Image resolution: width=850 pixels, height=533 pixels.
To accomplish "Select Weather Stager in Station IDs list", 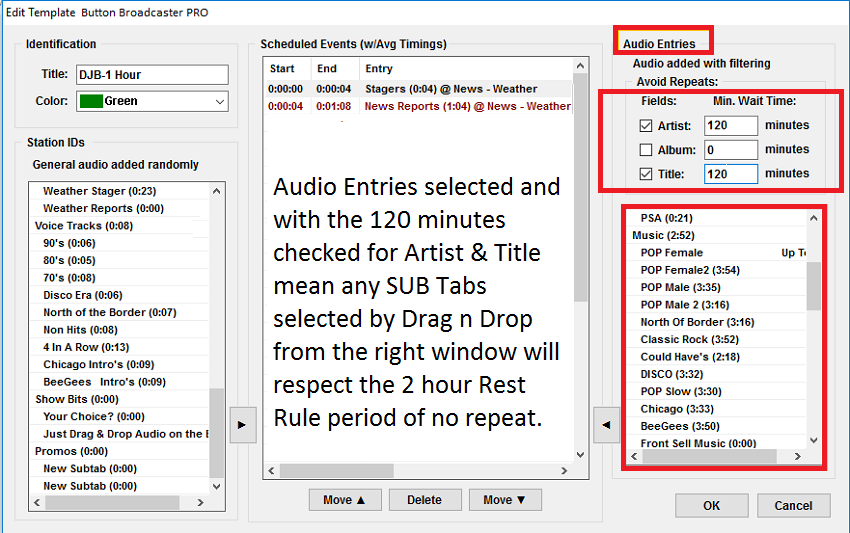I will [99, 191].
